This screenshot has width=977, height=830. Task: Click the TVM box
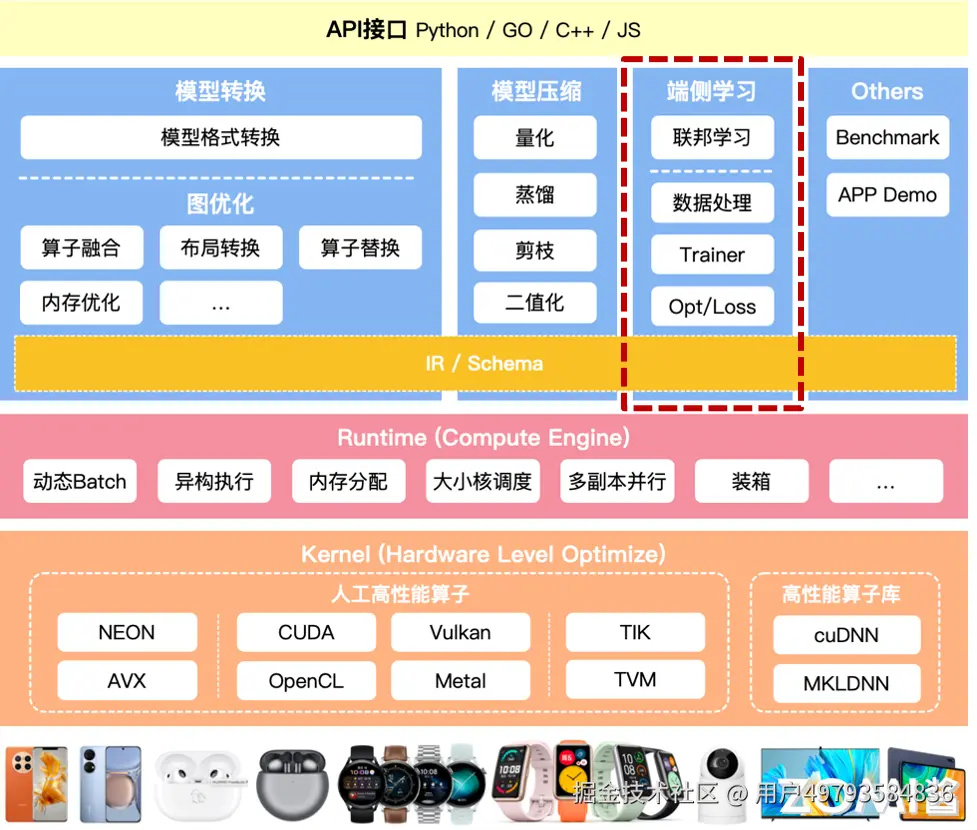[x=635, y=679]
